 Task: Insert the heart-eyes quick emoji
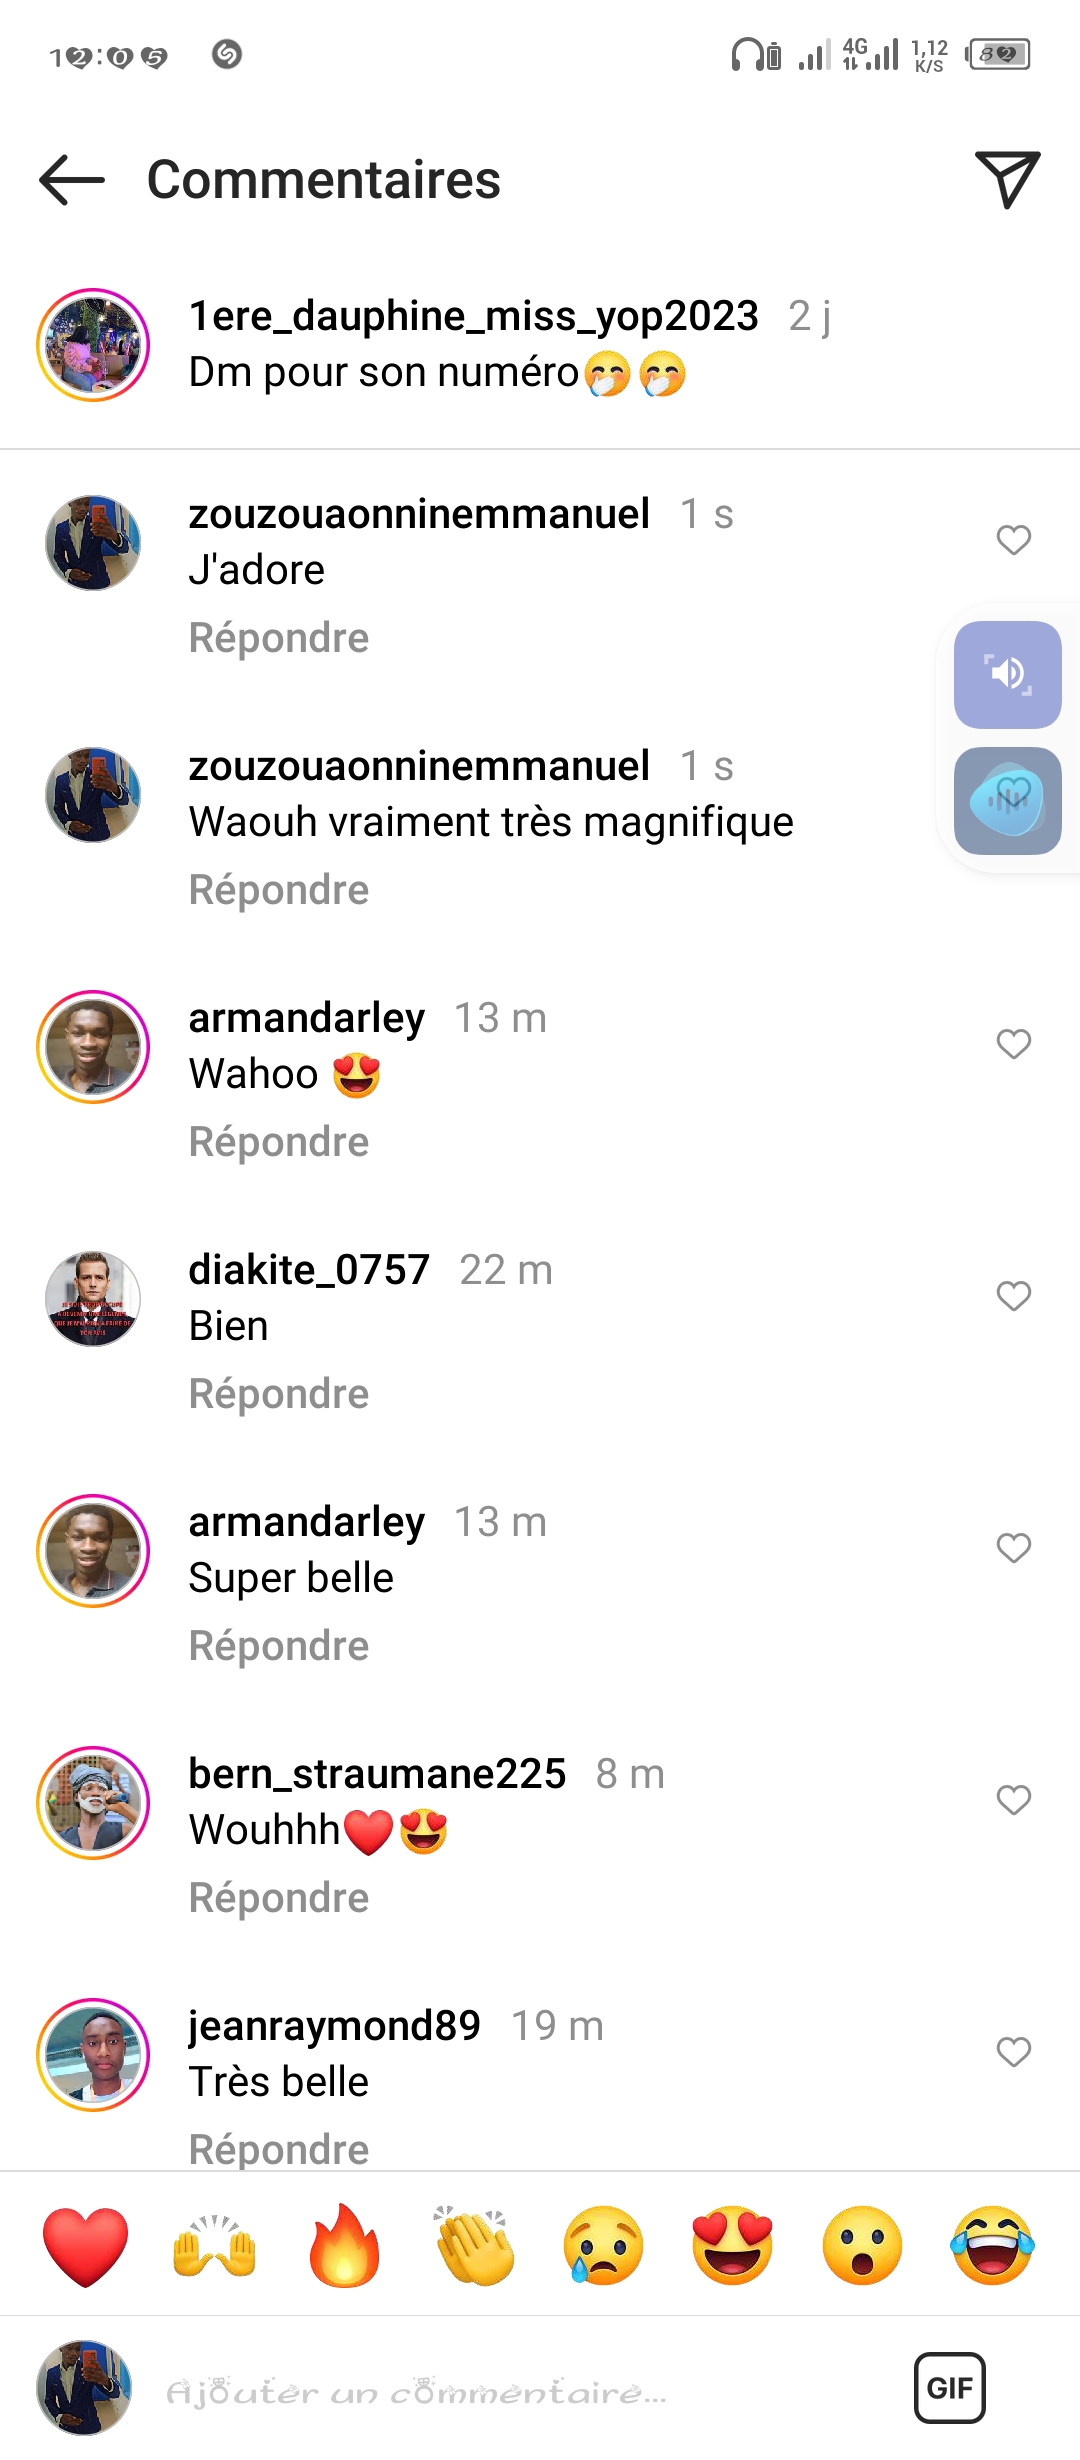pyautogui.click(x=733, y=2246)
